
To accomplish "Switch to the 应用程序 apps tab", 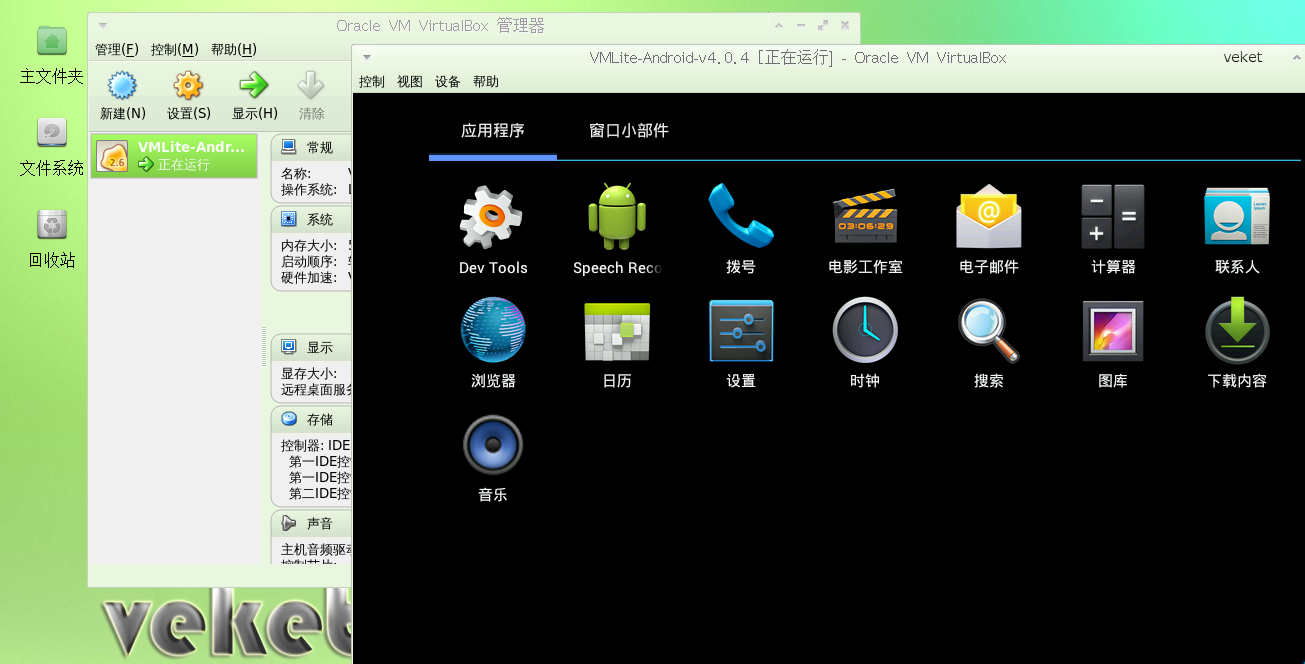I will coord(492,130).
